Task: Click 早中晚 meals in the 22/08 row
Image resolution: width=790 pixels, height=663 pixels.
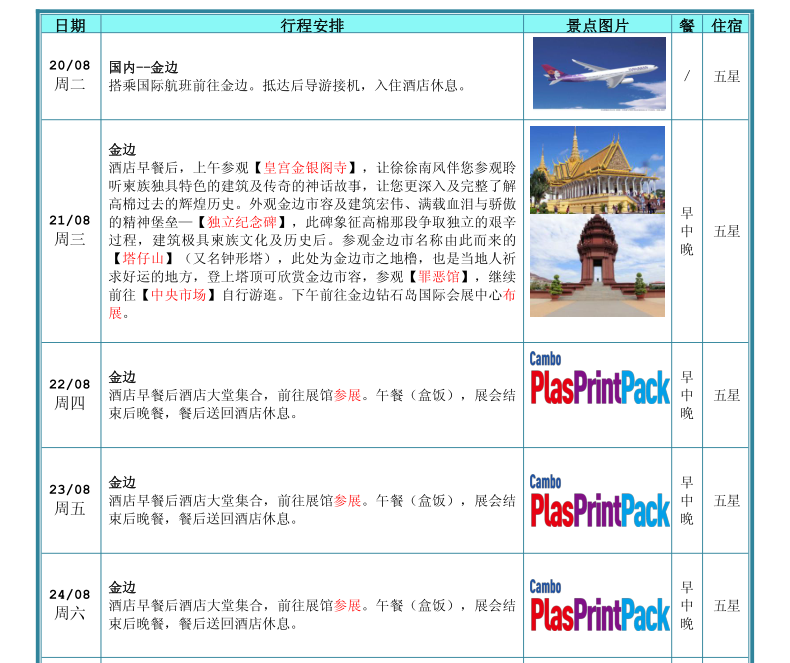Action: coord(687,395)
